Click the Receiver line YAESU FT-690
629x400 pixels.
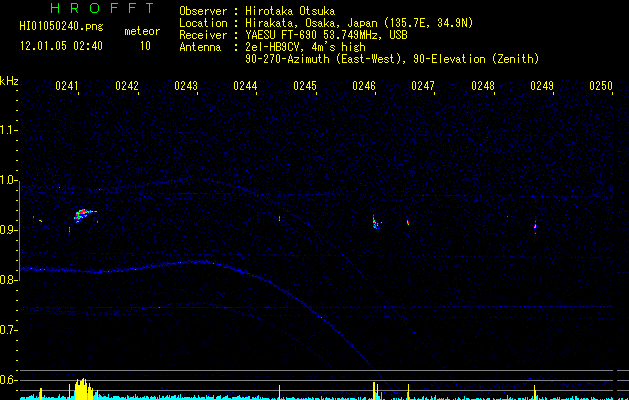[293, 35]
